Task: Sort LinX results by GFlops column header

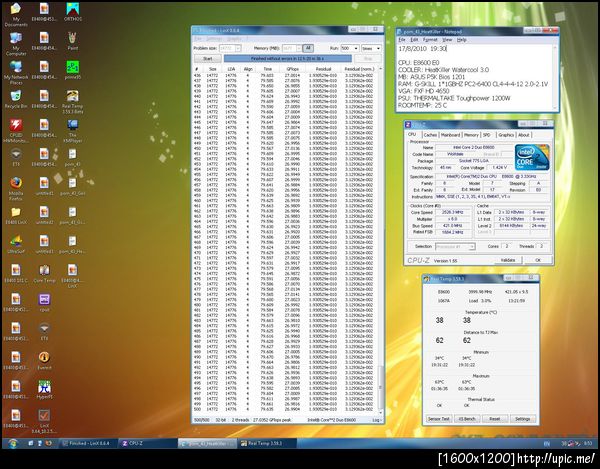Action: coord(292,69)
